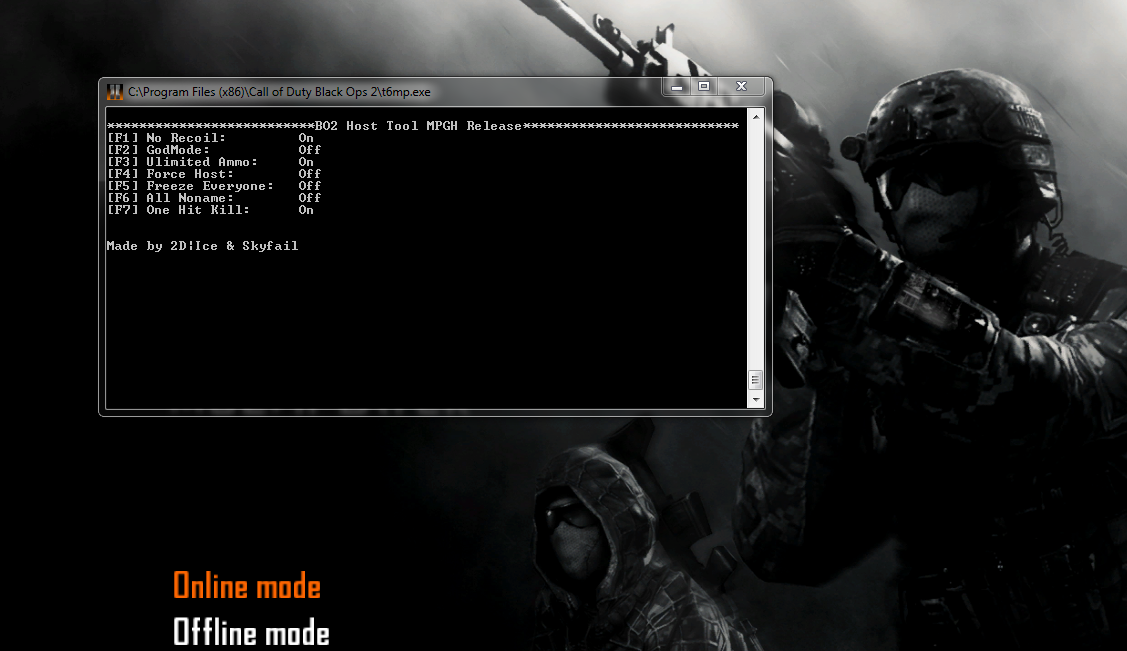Click the [F6] All Noname entry
This screenshot has height=651, width=1127.
point(213,198)
